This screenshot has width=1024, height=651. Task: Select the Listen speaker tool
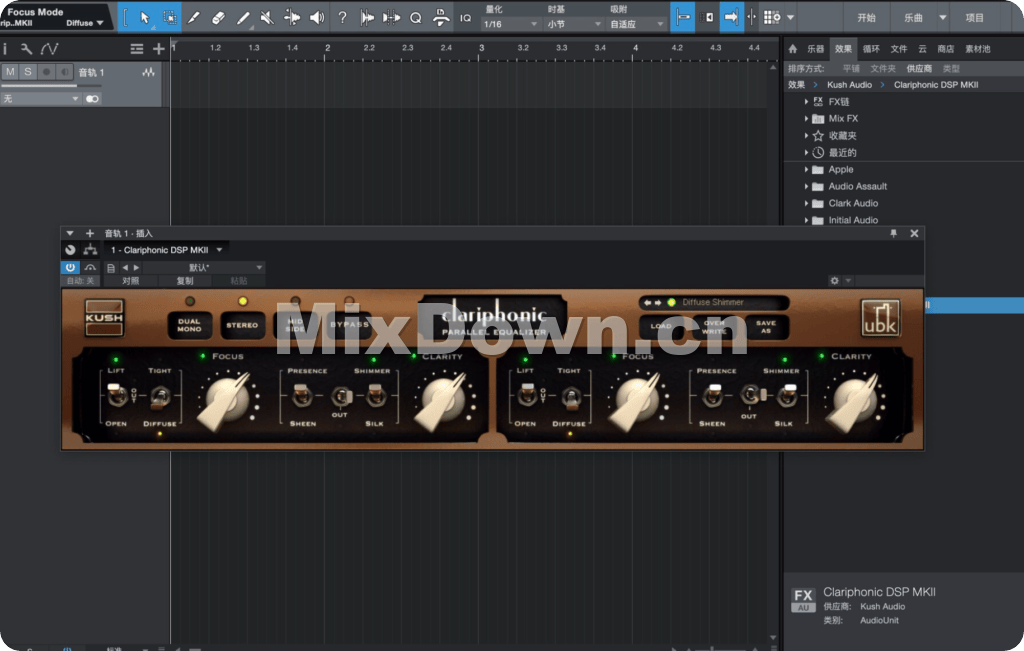pos(317,18)
